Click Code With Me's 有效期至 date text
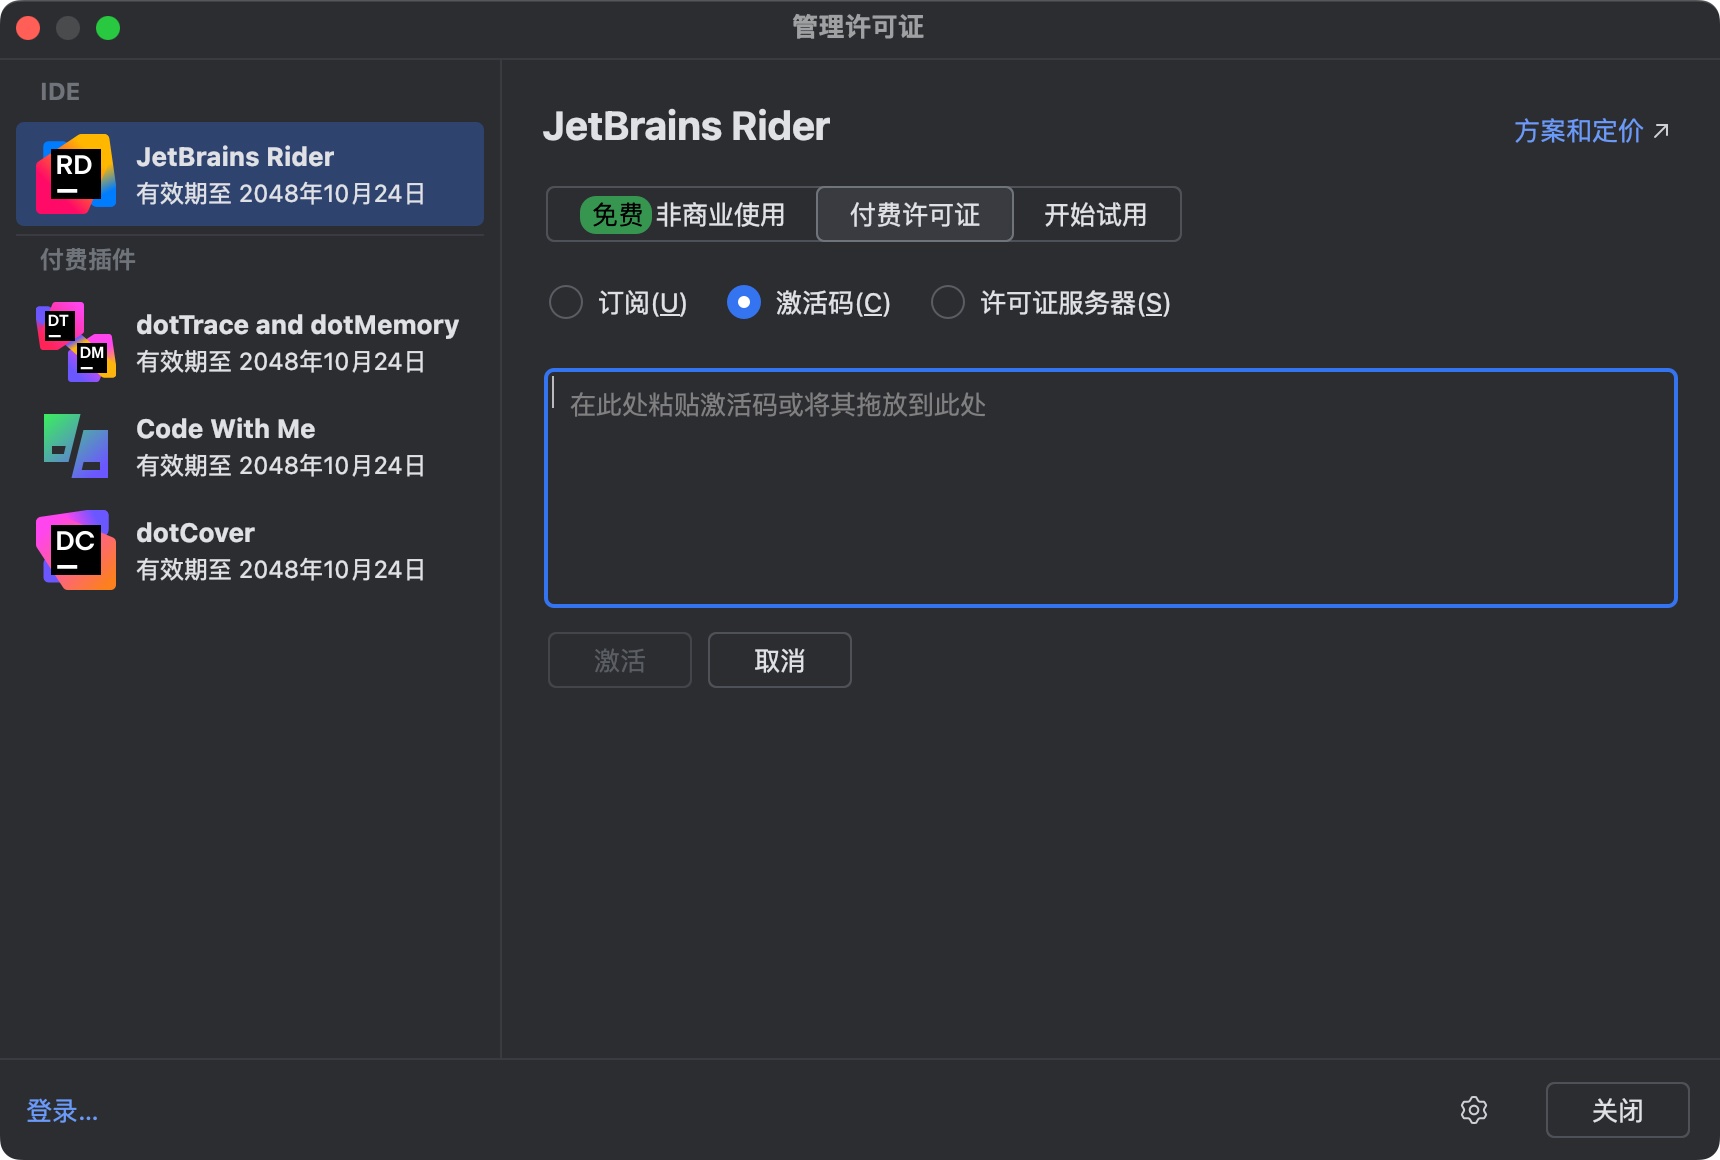This screenshot has width=1720, height=1160. pos(281,466)
